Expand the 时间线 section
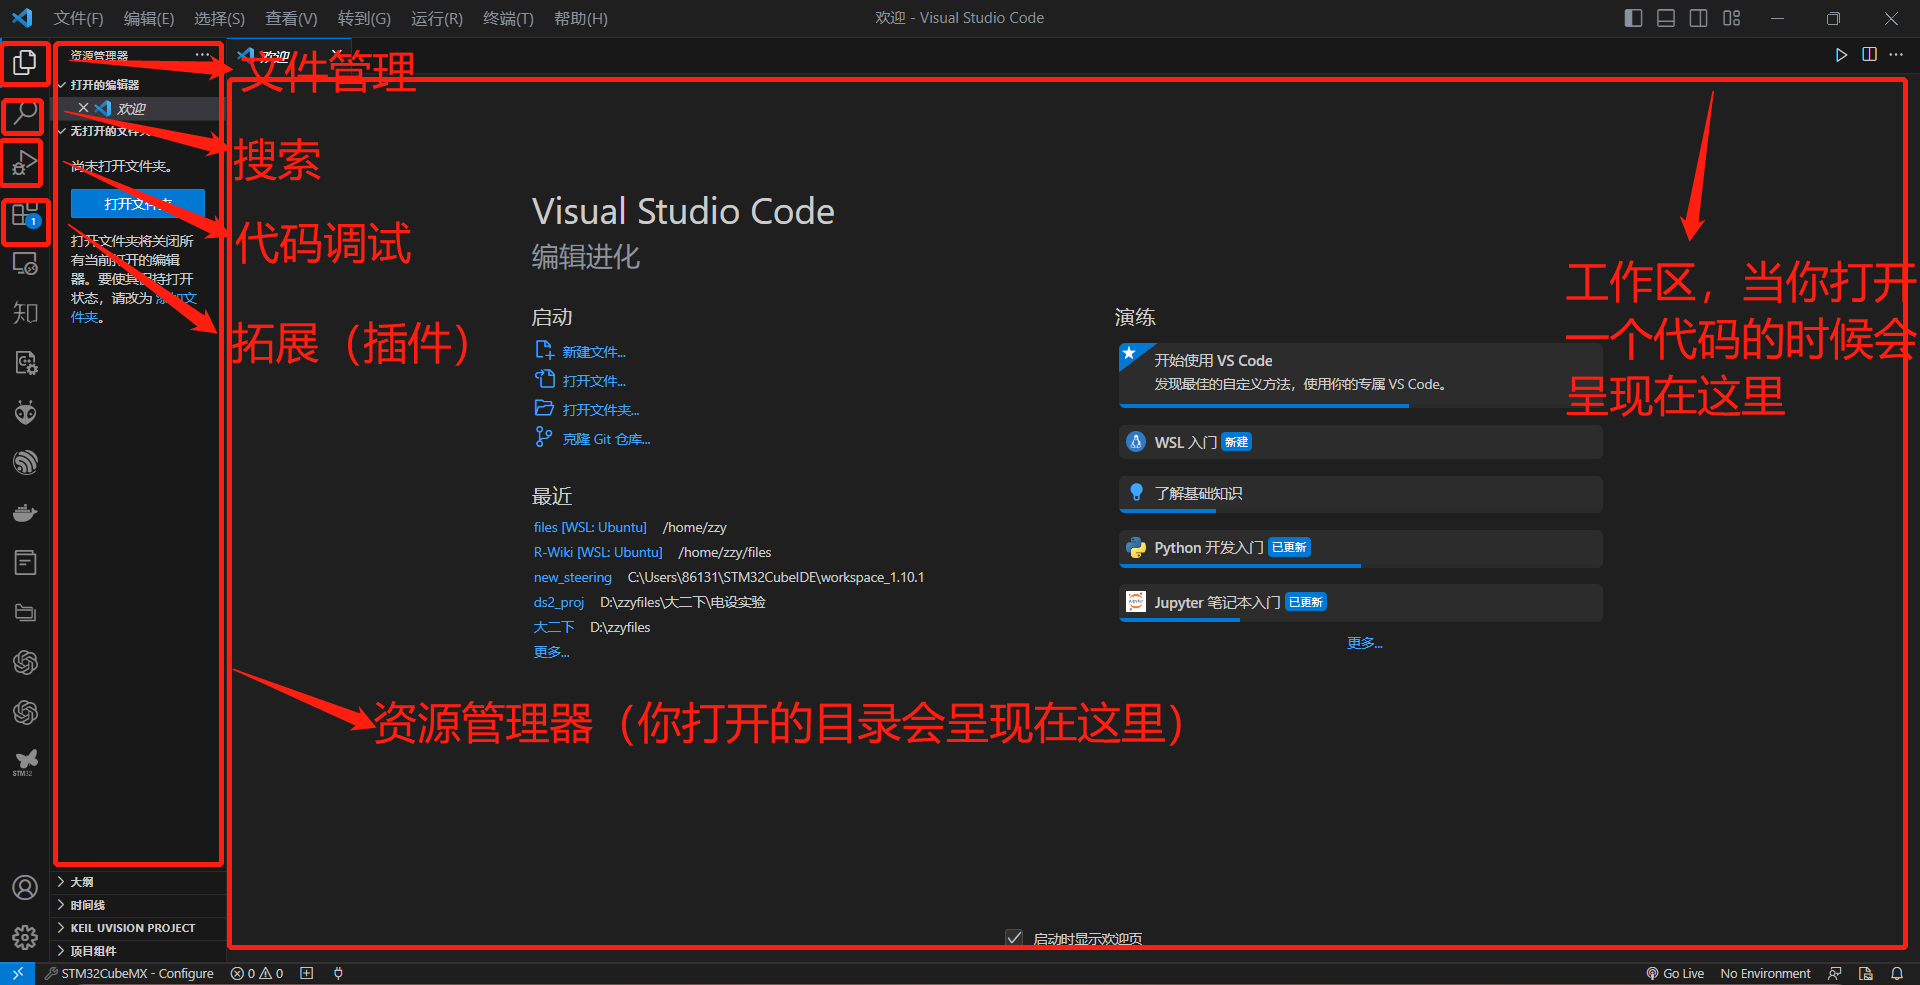Screen dimensions: 1920x985 click(x=140, y=905)
